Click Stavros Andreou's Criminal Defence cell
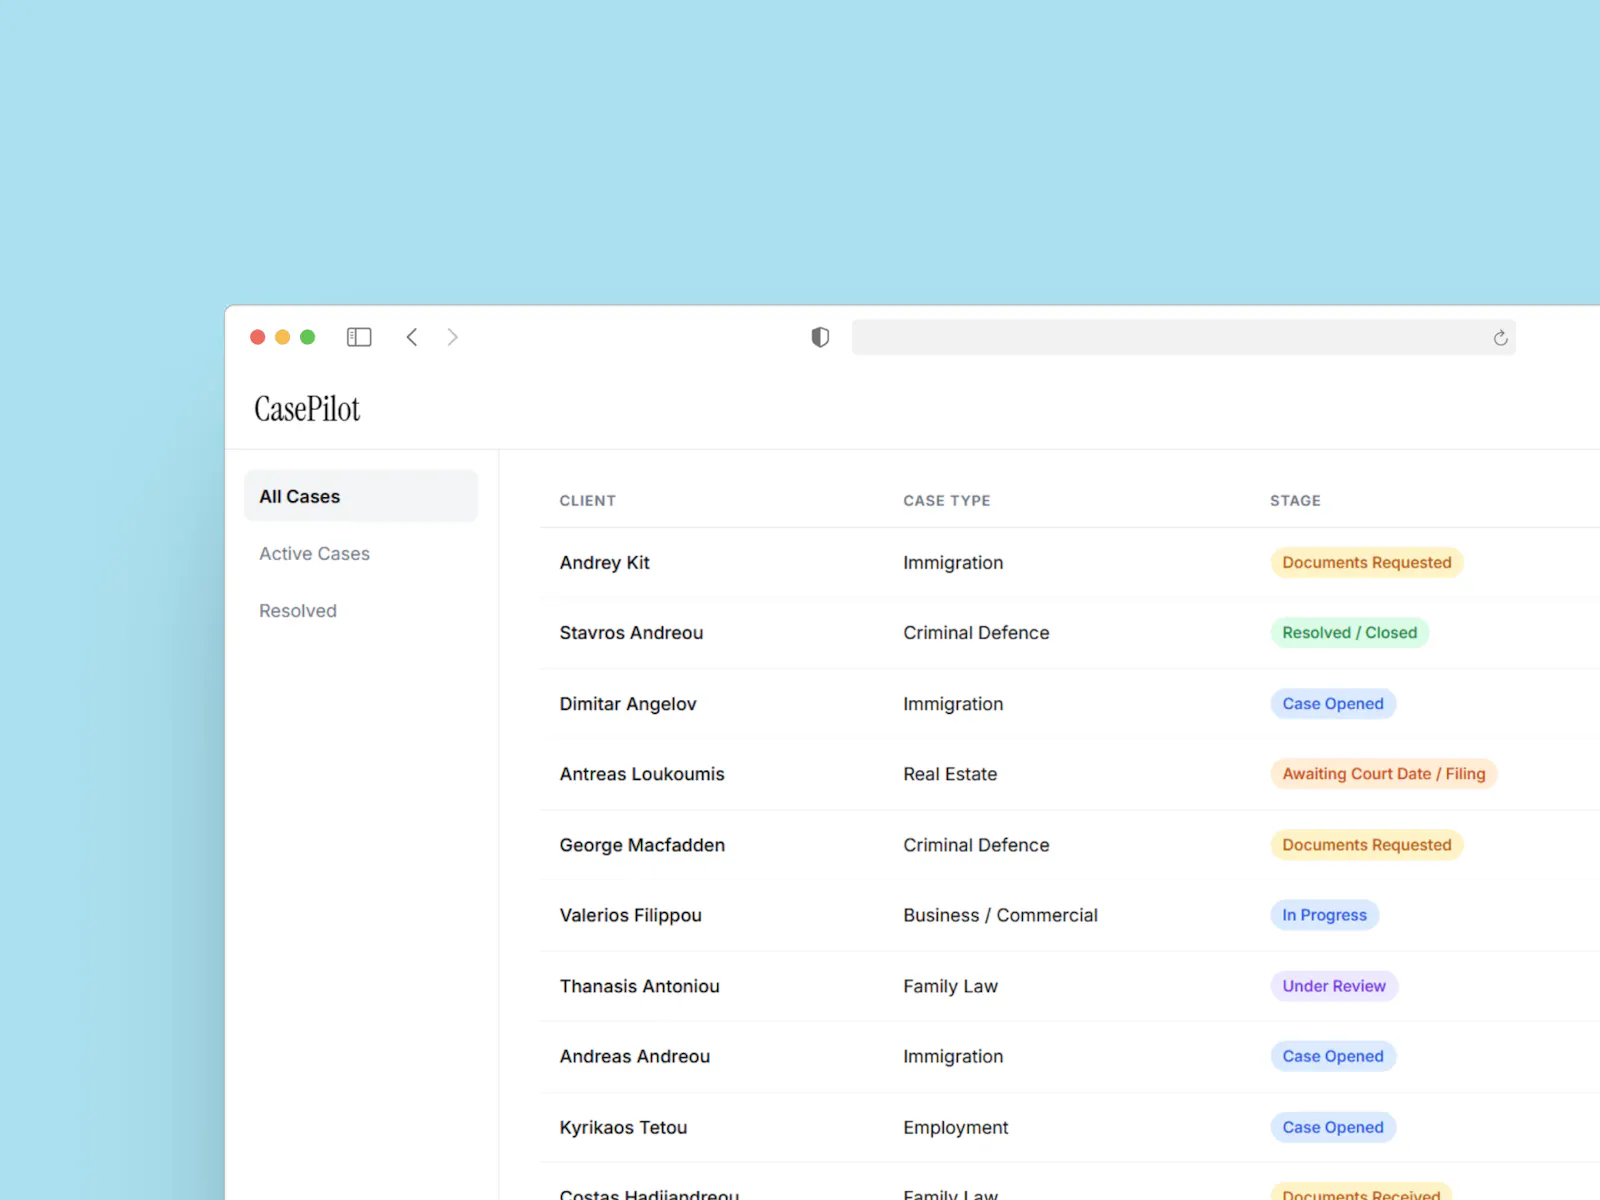The image size is (1600, 1200). [976, 632]
